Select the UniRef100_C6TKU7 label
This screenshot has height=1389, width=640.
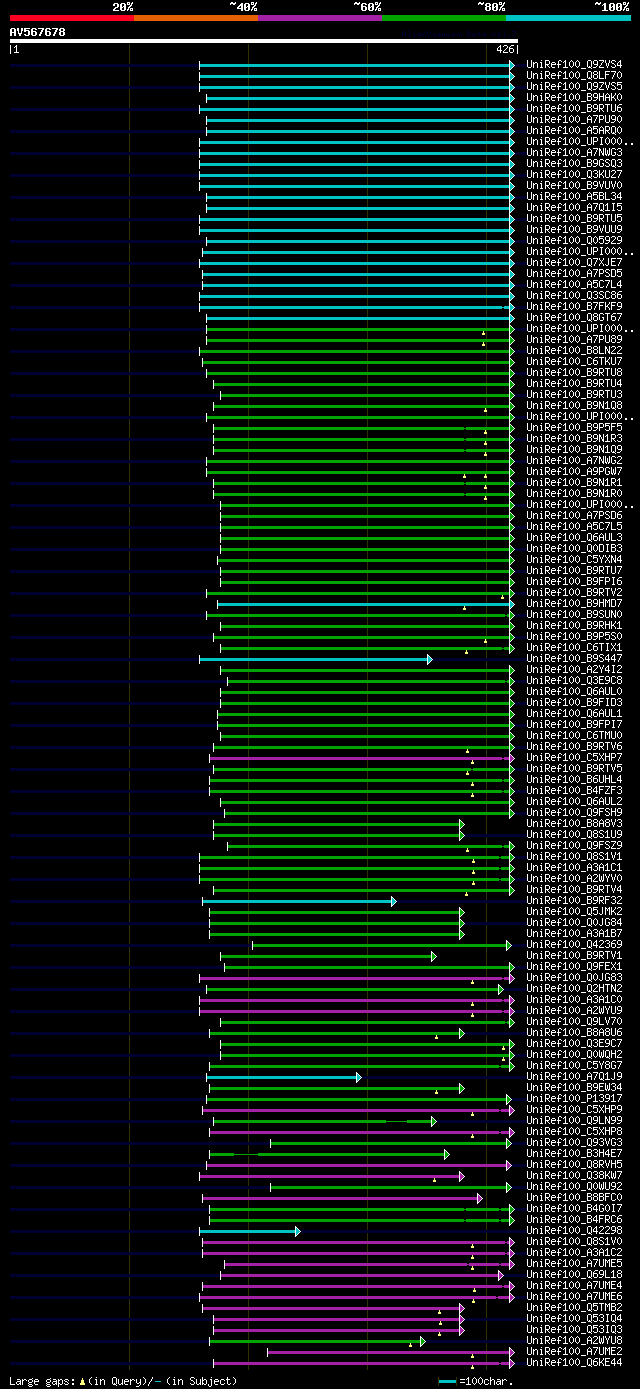tap(575, 361)
